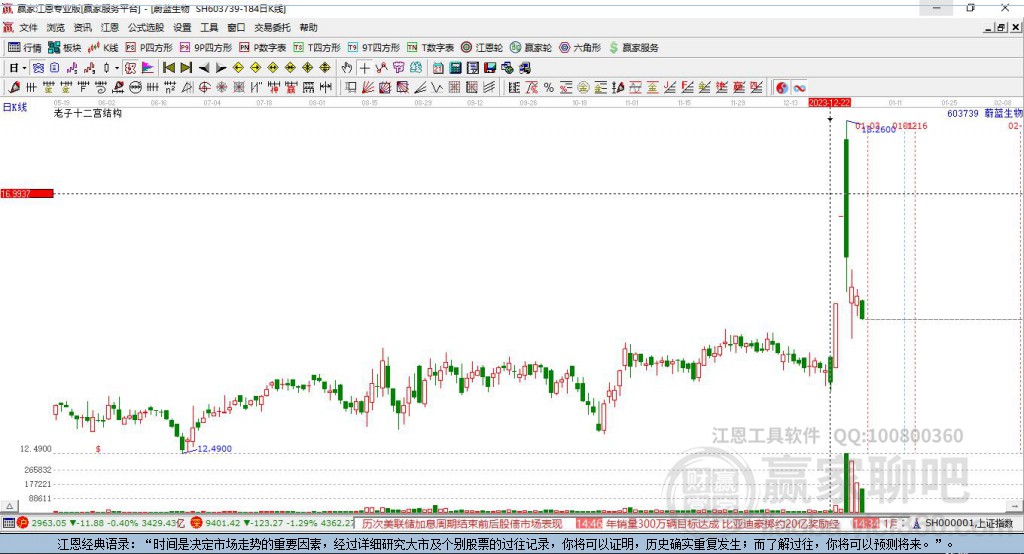Open the T四方形 tool
This screenshot has width=1024, height=554.
point(317,48)
